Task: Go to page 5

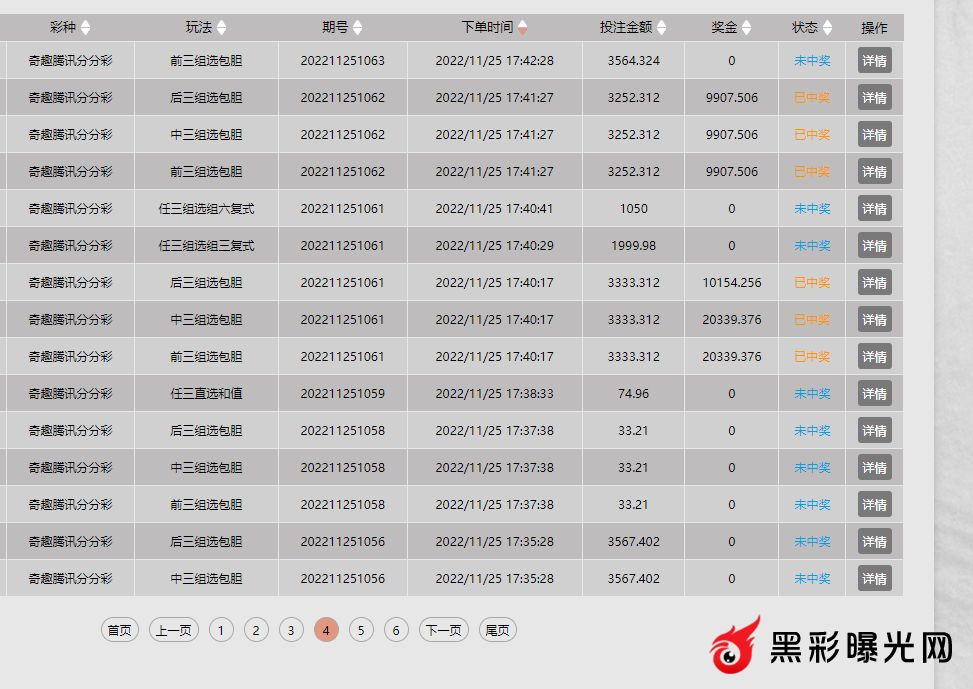Action: (x=361, y=630)
